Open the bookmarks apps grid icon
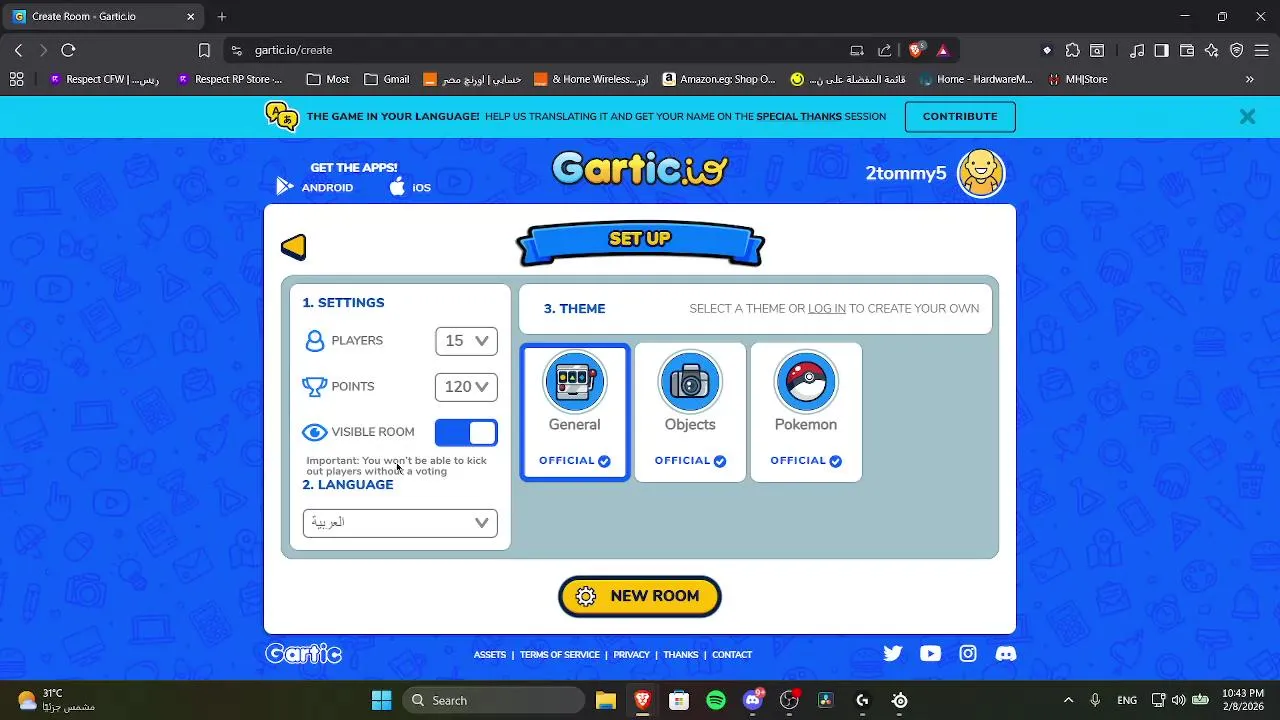 [16, 79]
